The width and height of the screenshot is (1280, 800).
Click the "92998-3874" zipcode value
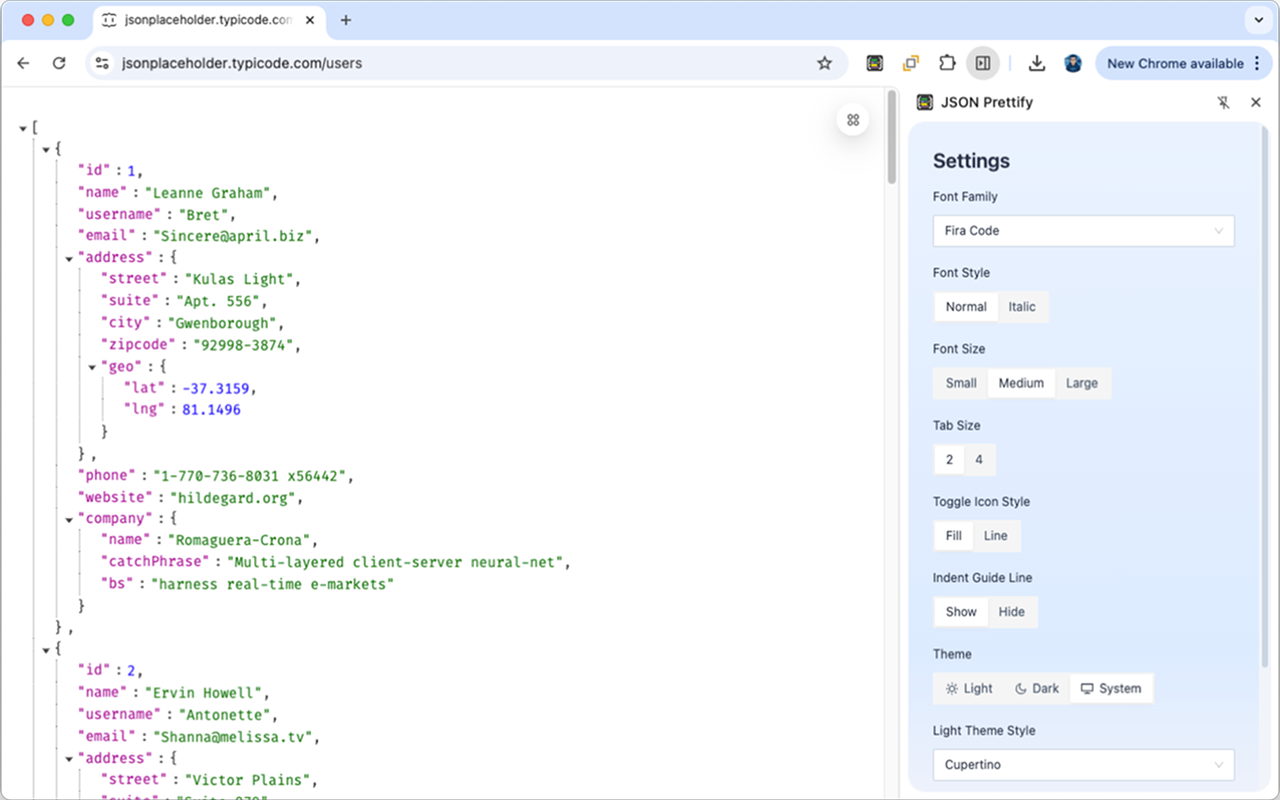[x=245, y=345]
